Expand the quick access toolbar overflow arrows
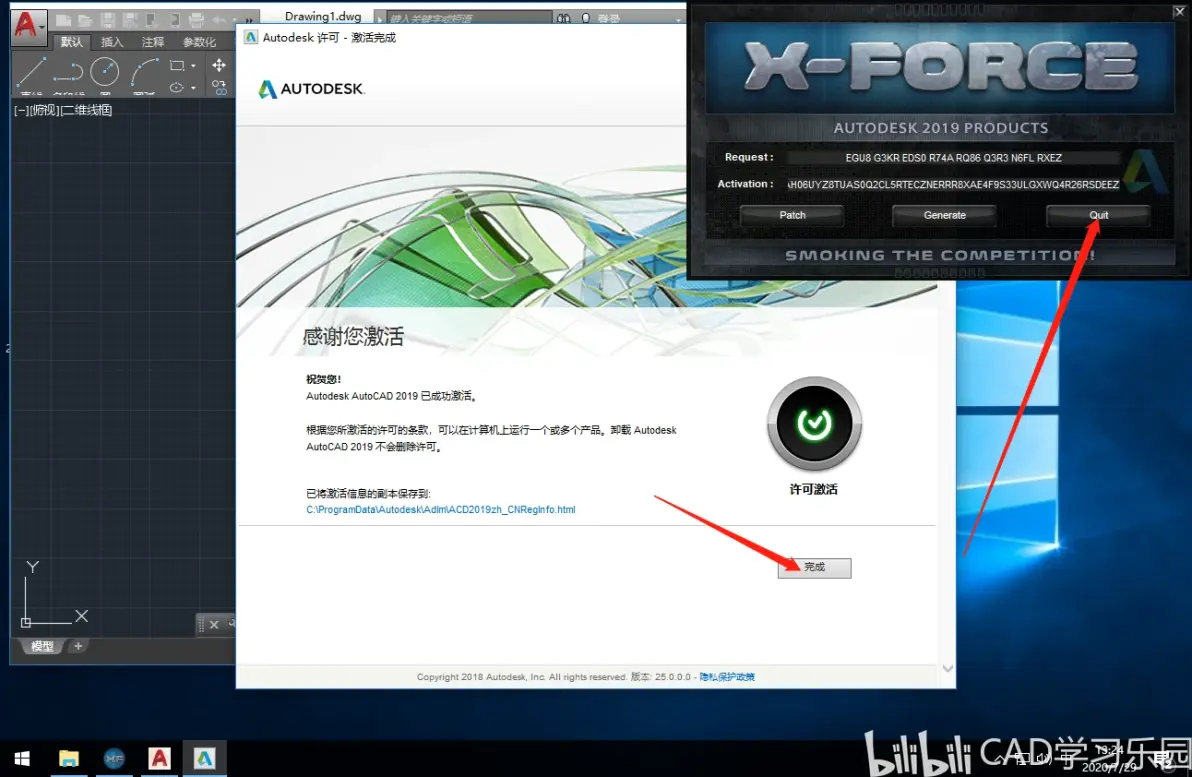 249,20
